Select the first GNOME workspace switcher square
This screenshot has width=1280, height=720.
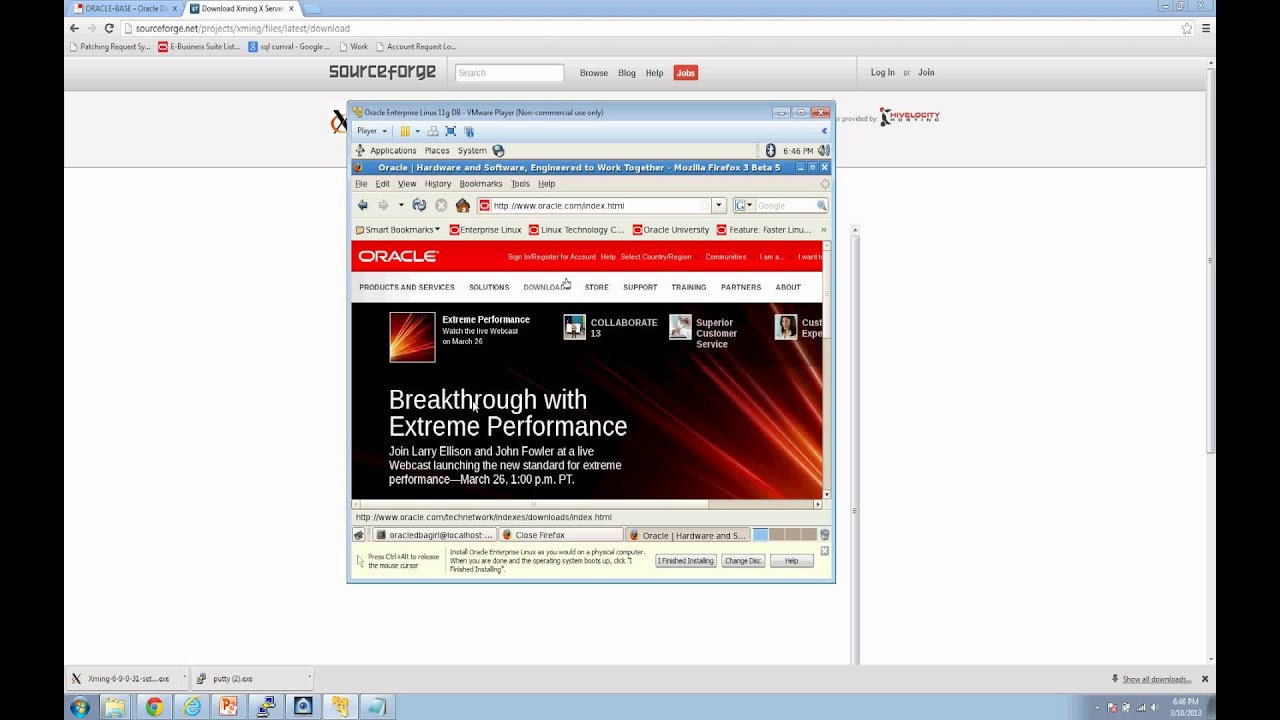760,535
